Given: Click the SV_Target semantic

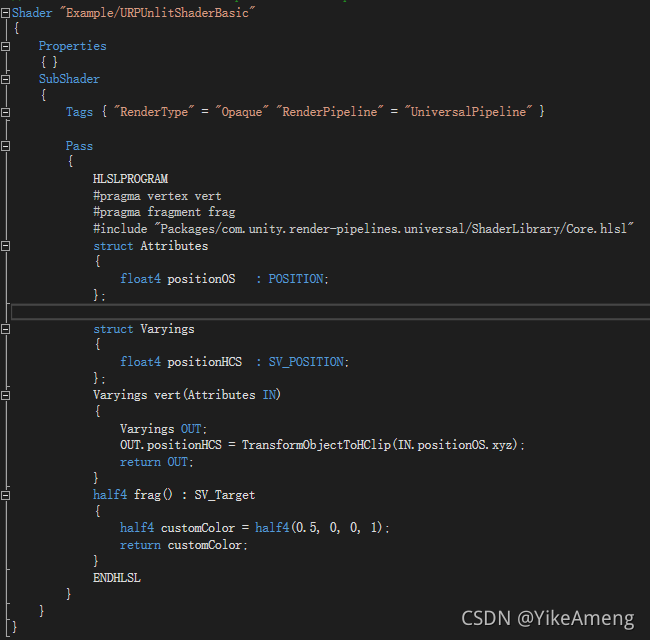Looking at the screenshot, I should pyautogui.click(x=225, y=495).
